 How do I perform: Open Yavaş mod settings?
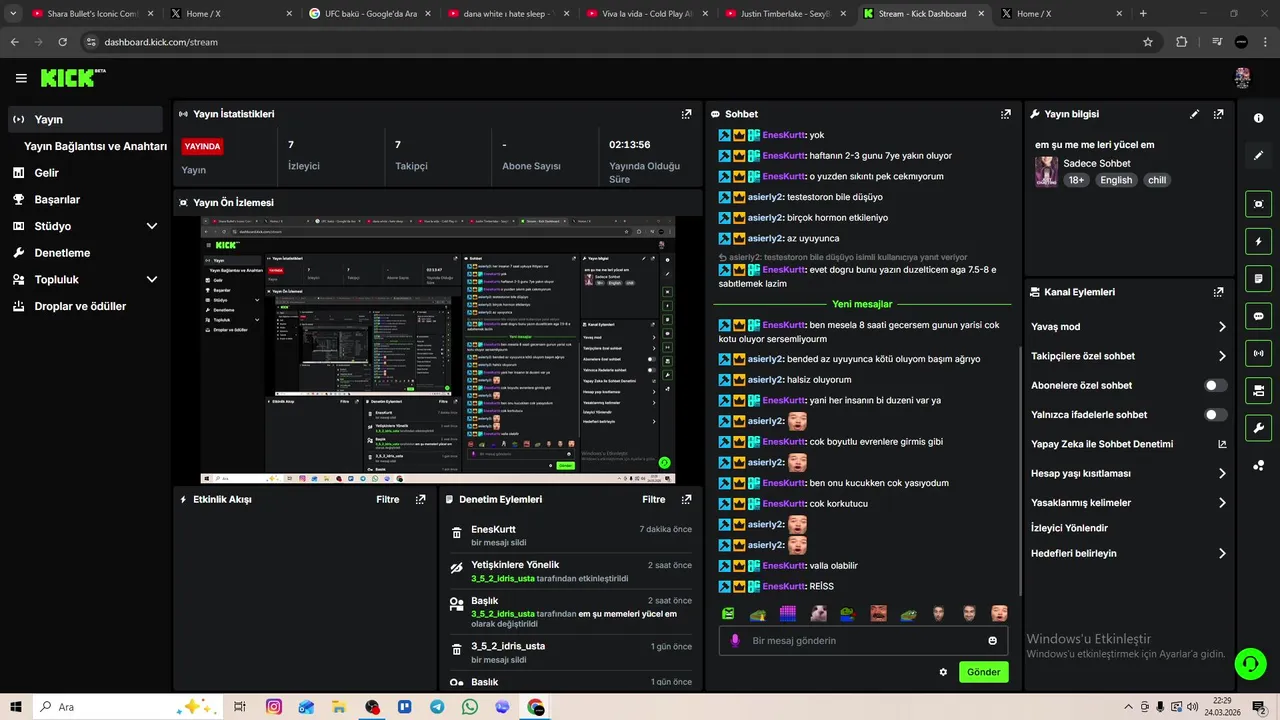coord(1129,327)
